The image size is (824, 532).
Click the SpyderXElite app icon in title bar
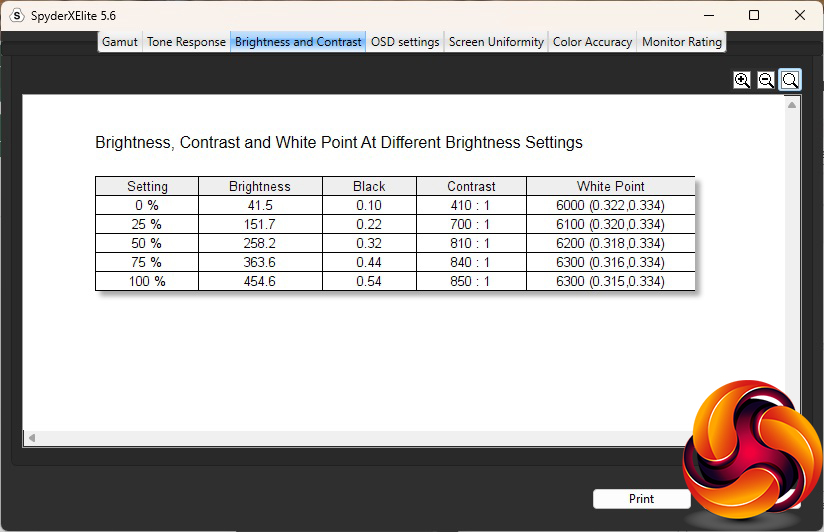point(17,15)
